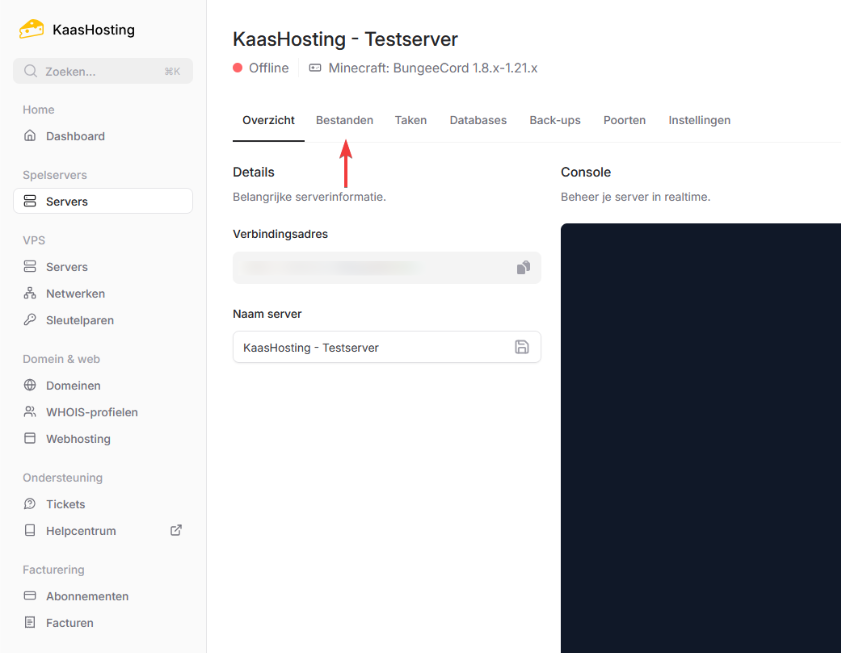The width and height of the screenshot is (841, 653).
Task: Open the Back-ups tab
Action: 555,120
